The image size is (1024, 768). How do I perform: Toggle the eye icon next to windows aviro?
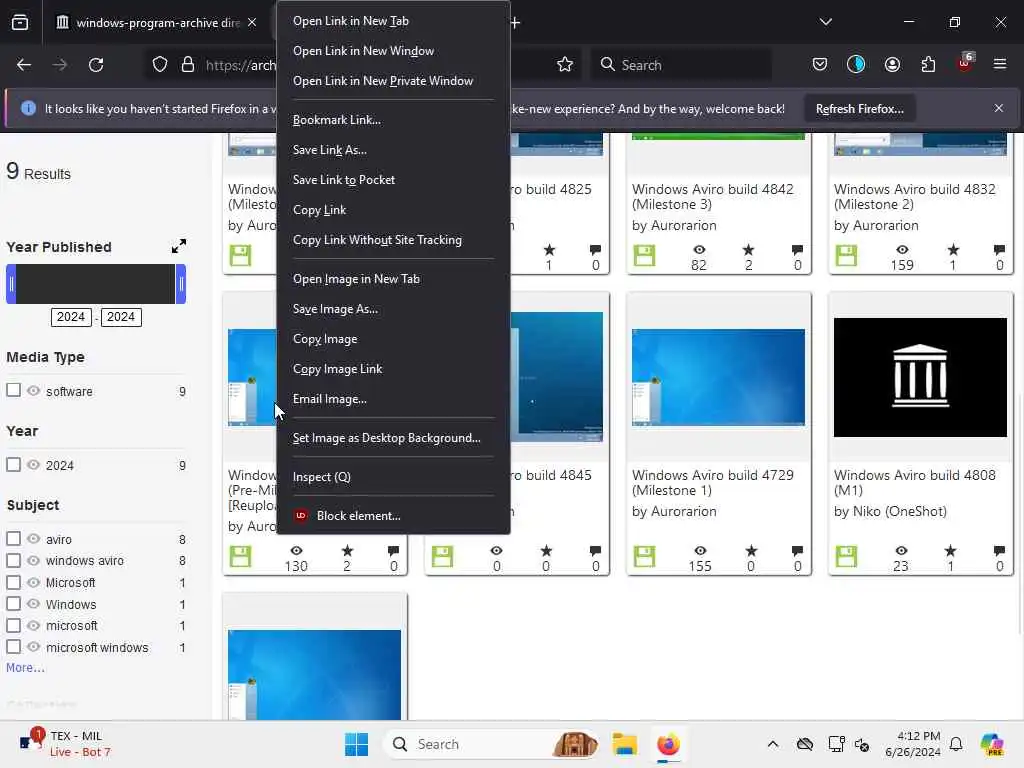point(33,560)
